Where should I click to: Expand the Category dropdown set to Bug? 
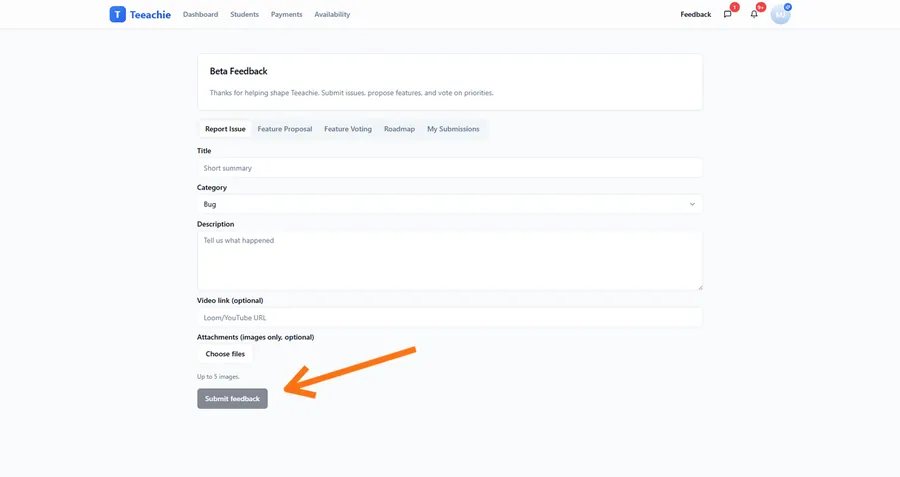click(449, 204)
